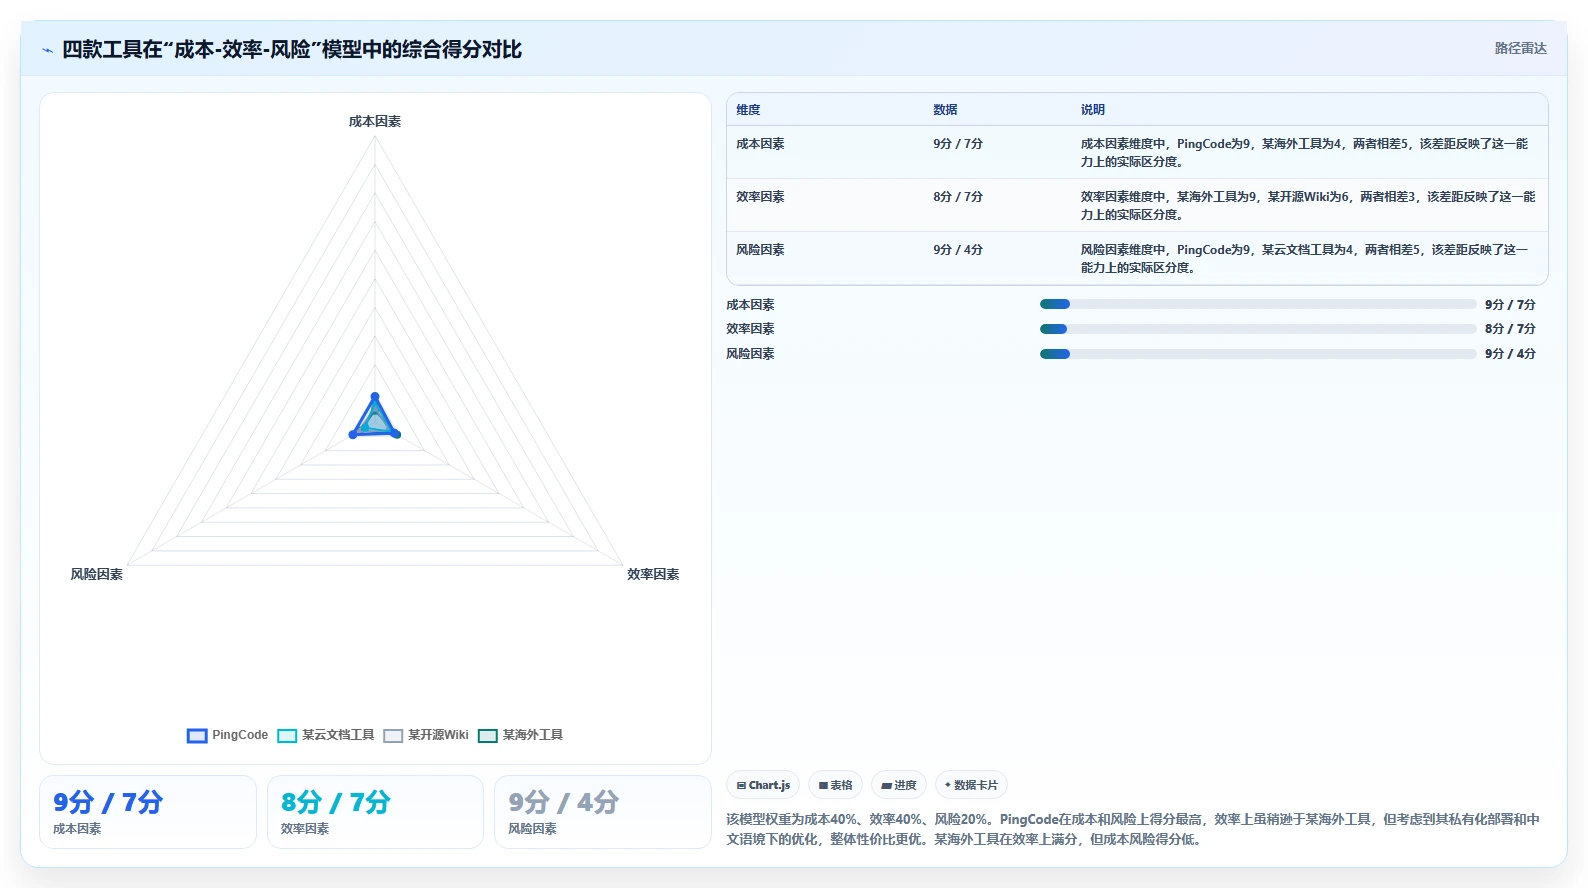Click progress value 8分 / 7分

[x=1510, y=329]
